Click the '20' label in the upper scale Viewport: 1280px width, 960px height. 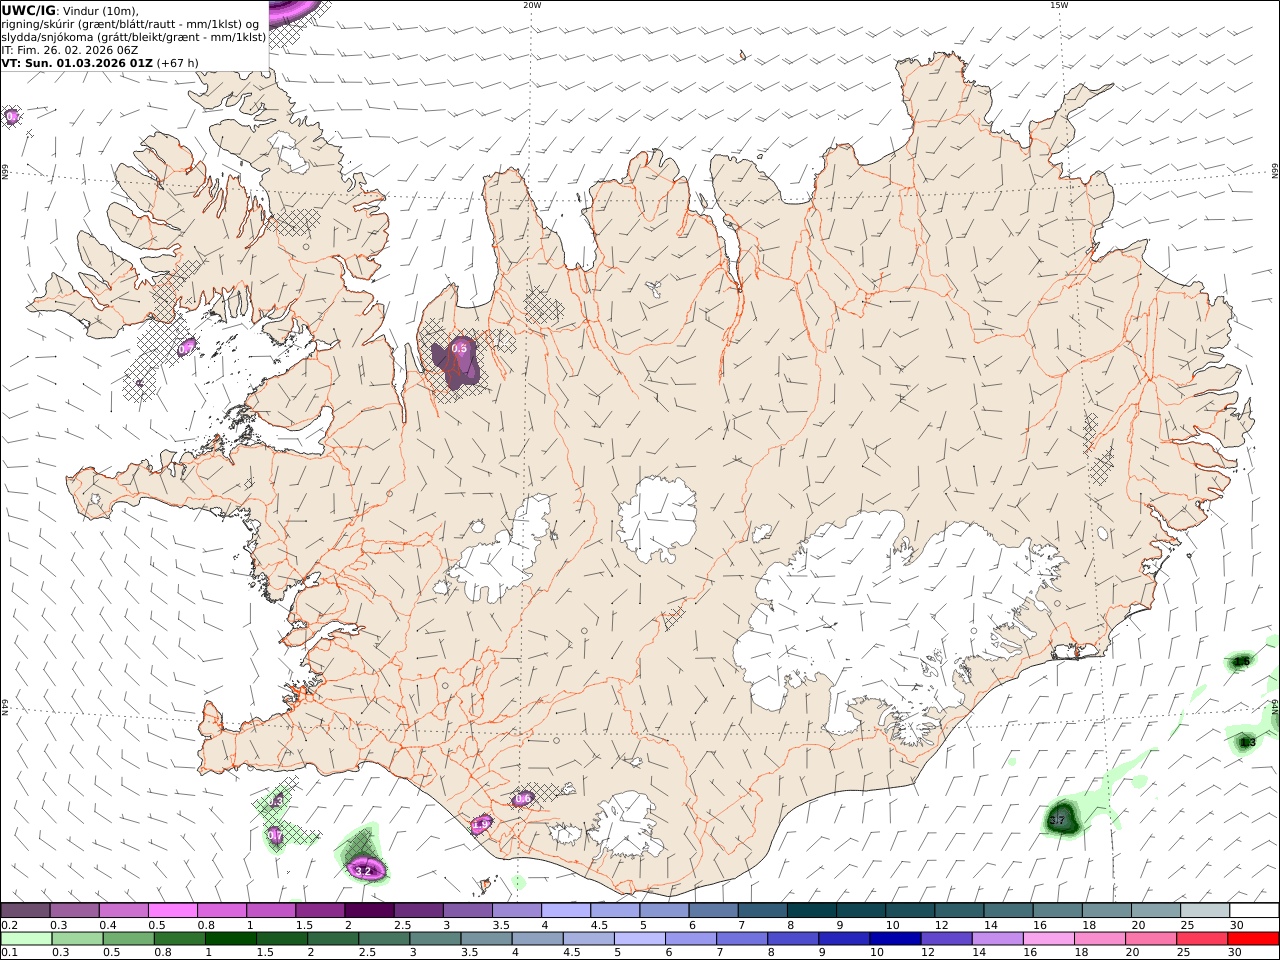1138,925
